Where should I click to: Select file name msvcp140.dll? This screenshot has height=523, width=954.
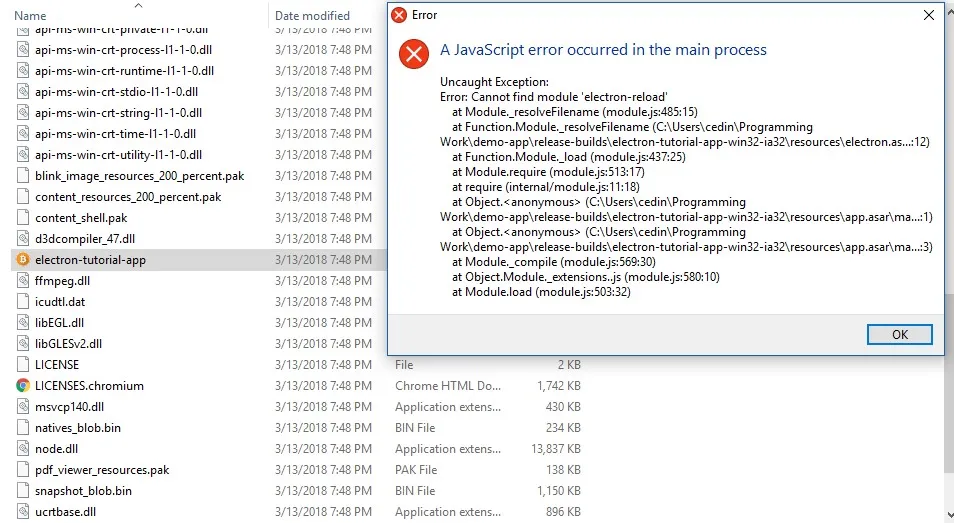69,407
